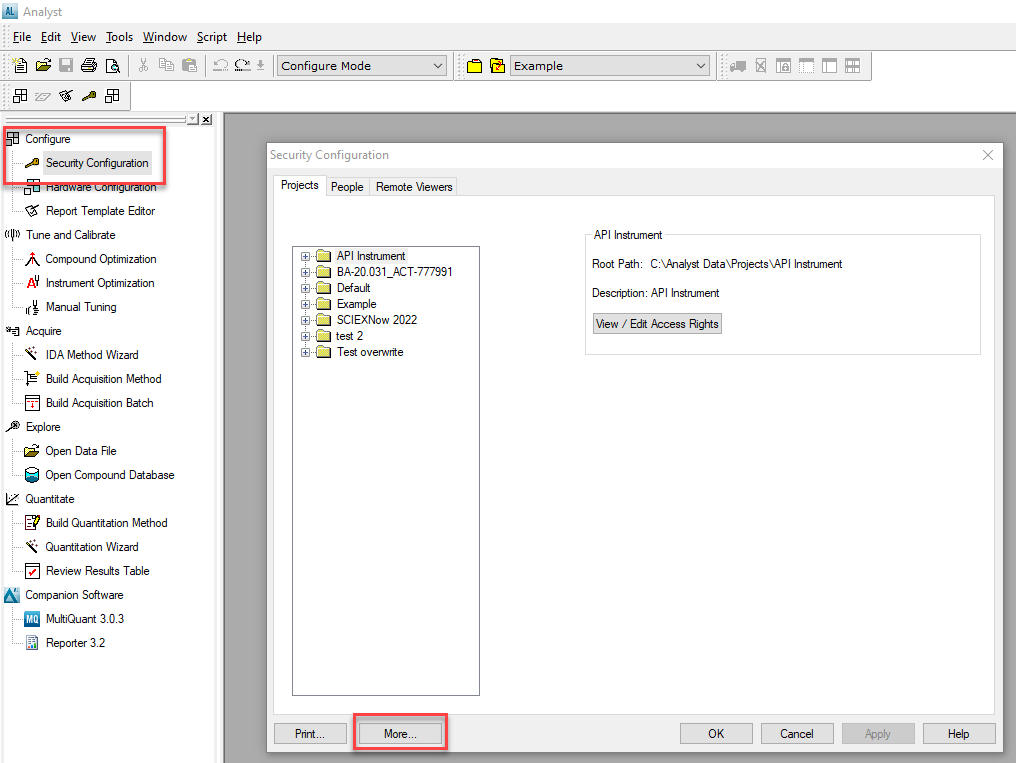This screenshot has width=1016, height=763.
Task: Expand the API Instrument project folder
Action: 305,256
